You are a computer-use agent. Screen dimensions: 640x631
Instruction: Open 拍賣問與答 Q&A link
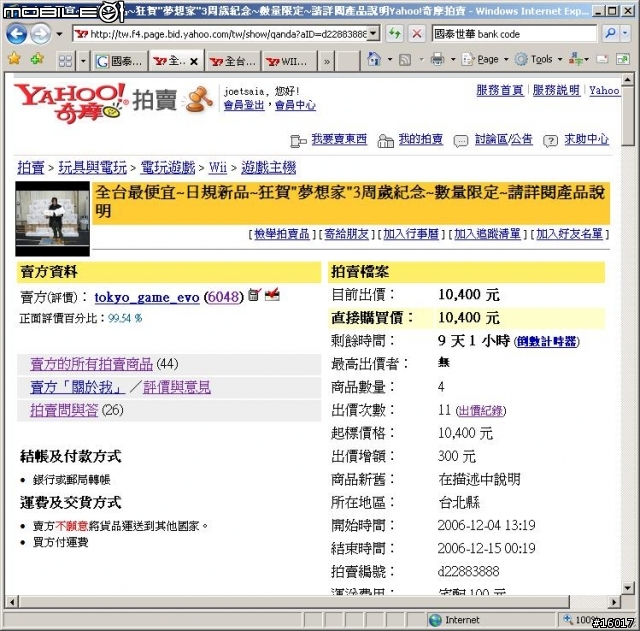tap(64, 410)
